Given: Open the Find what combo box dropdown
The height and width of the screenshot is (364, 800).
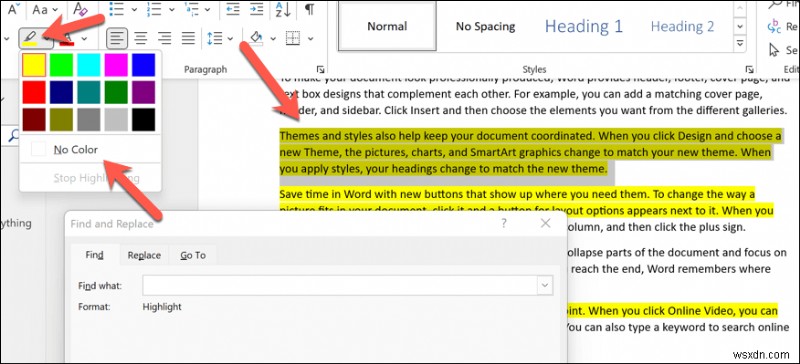Looking at the screenshot, I should point(545,285).
